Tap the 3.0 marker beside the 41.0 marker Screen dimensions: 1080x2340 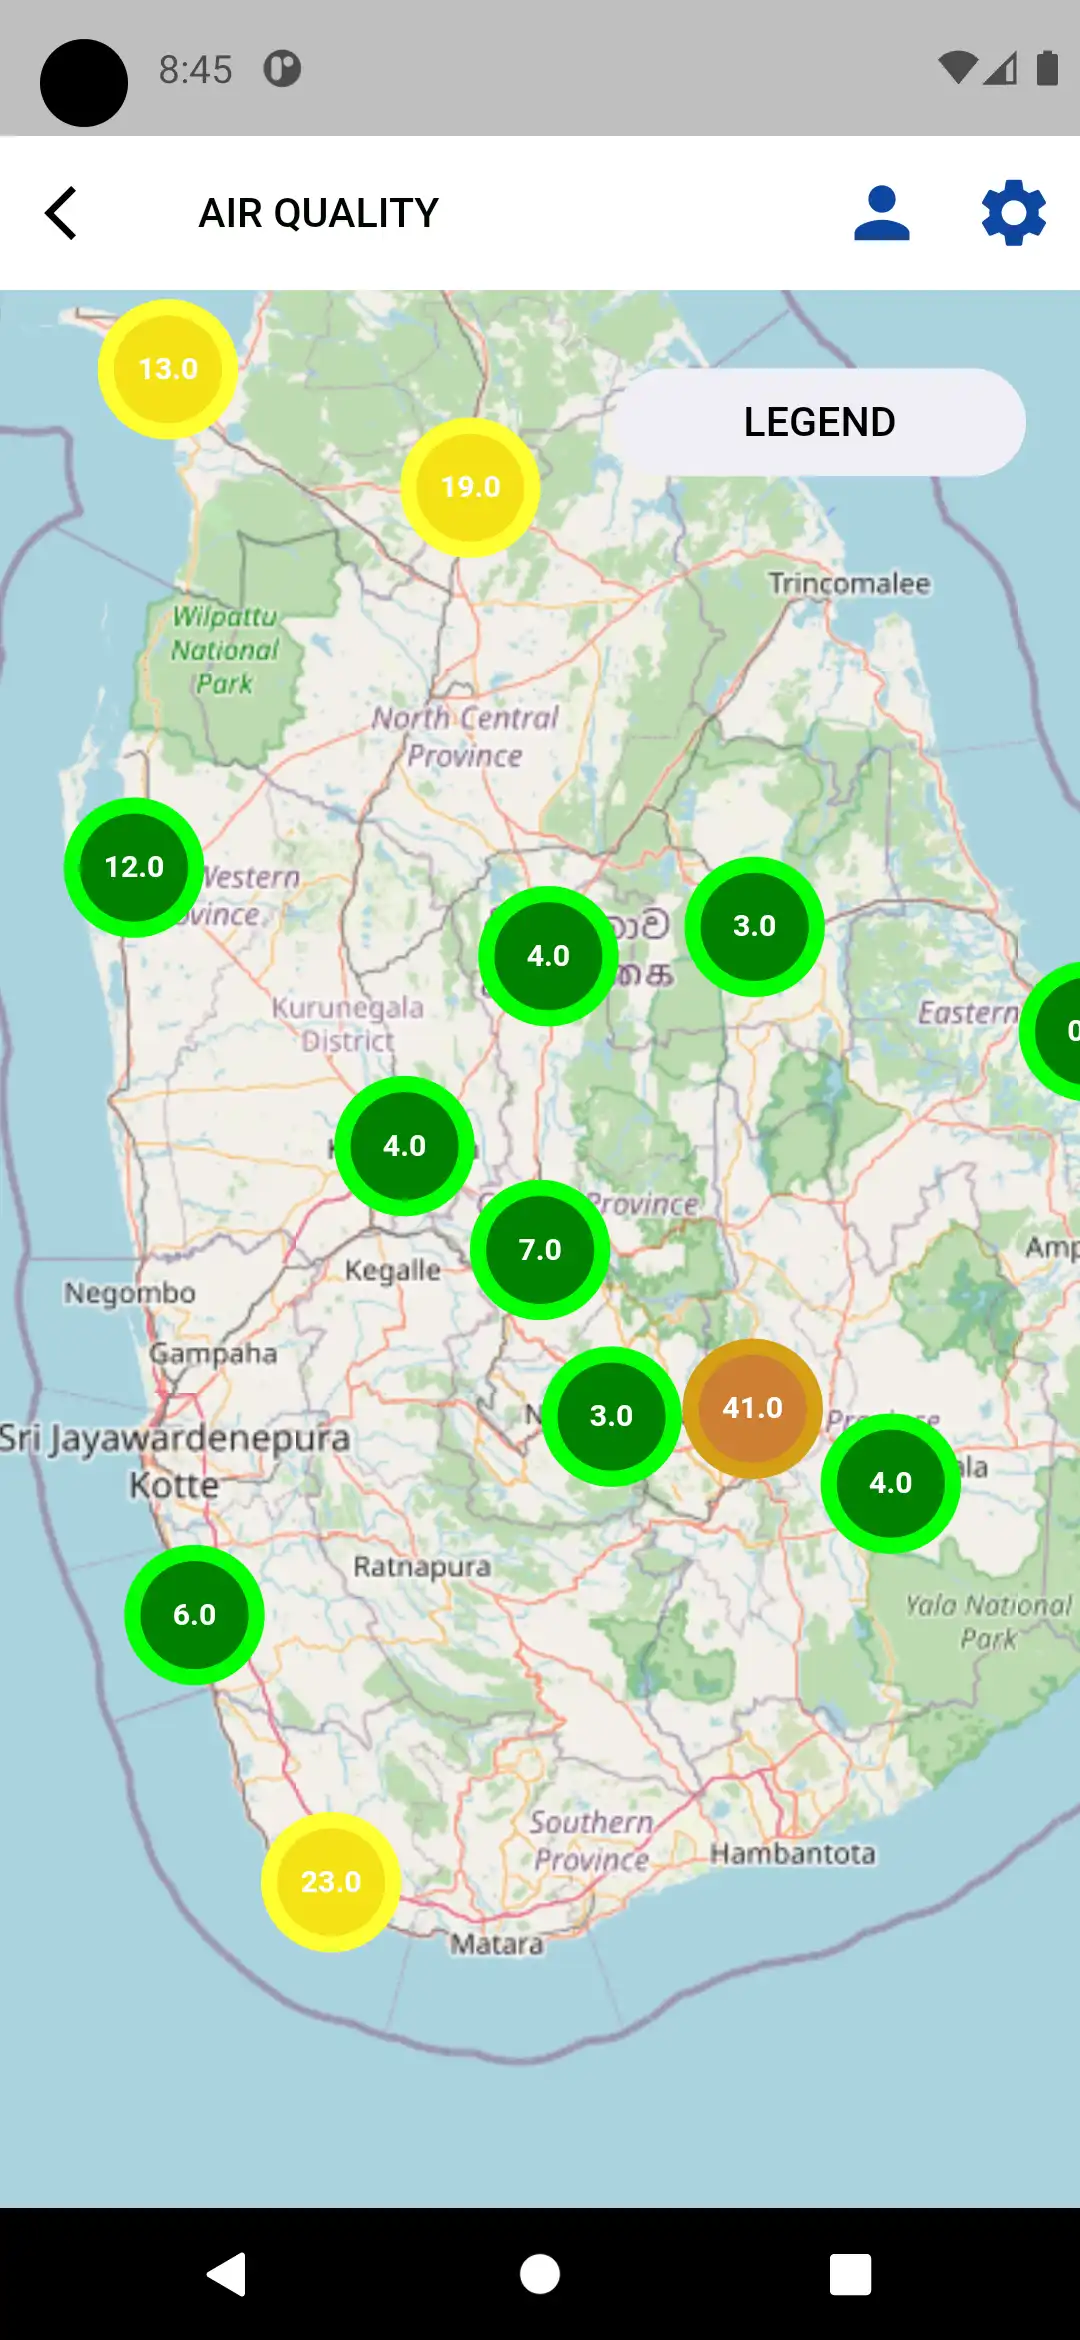click(611, 1416)
